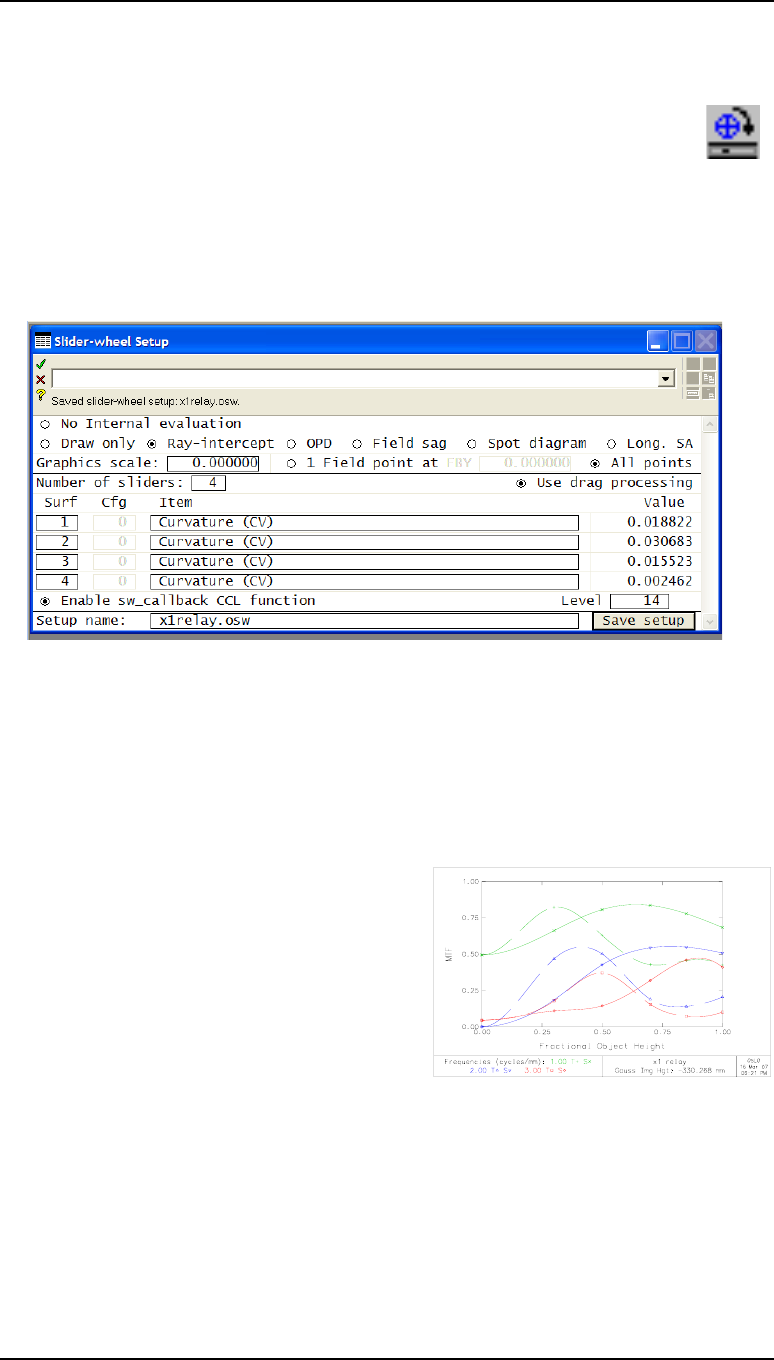The width and height of the screenshot is (774, 1360).
Task: Open Item field for surface 4 Curvature
Action: (x=364, y=581)
